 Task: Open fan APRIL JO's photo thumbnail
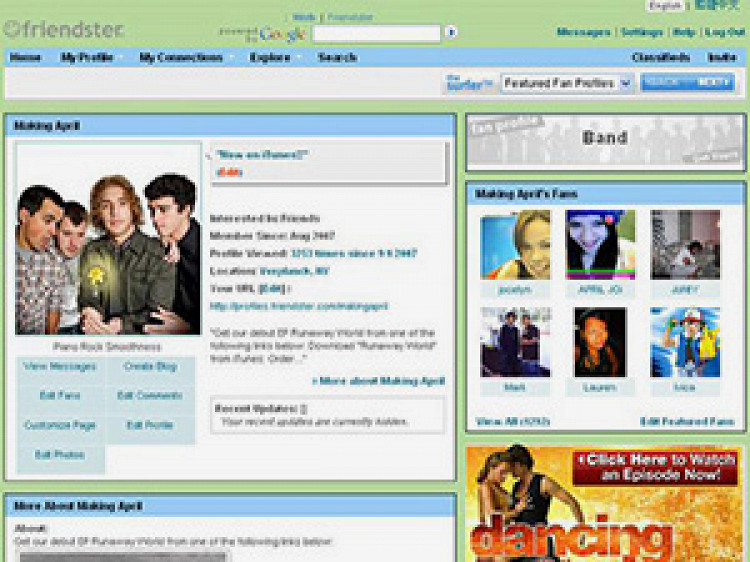tap(600, 244)
